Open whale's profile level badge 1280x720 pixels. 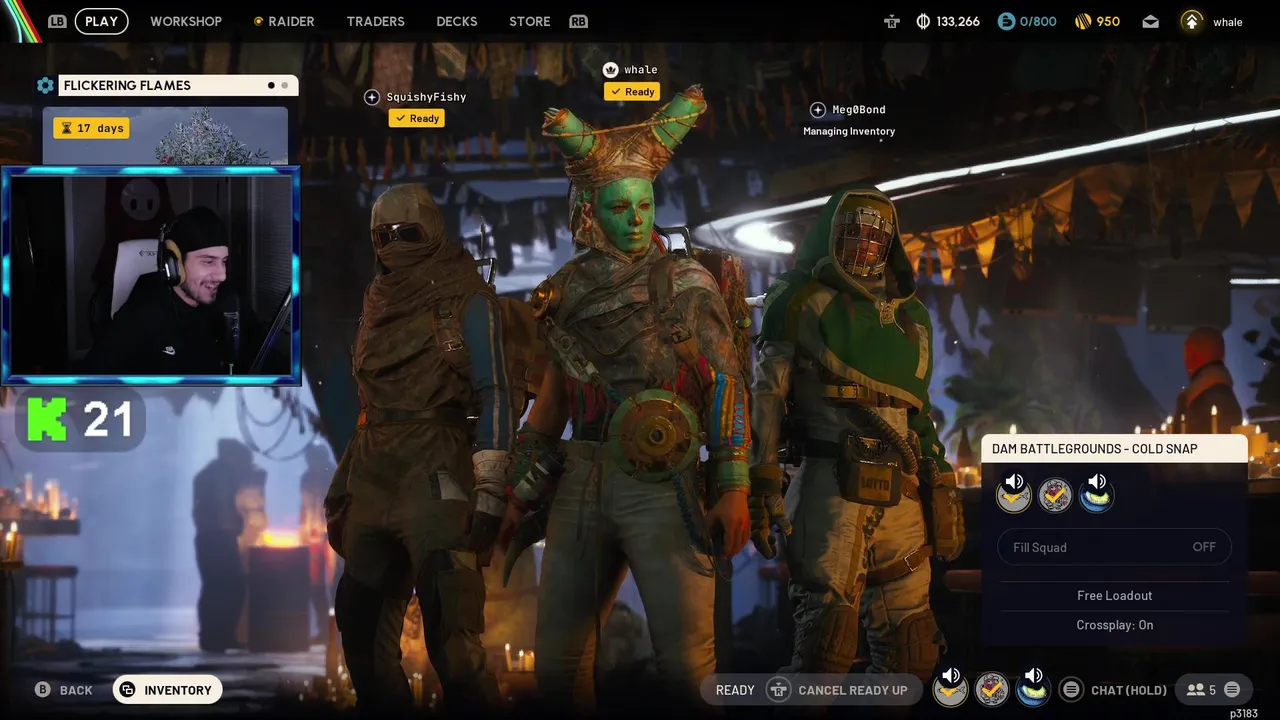coord(1192,21)
